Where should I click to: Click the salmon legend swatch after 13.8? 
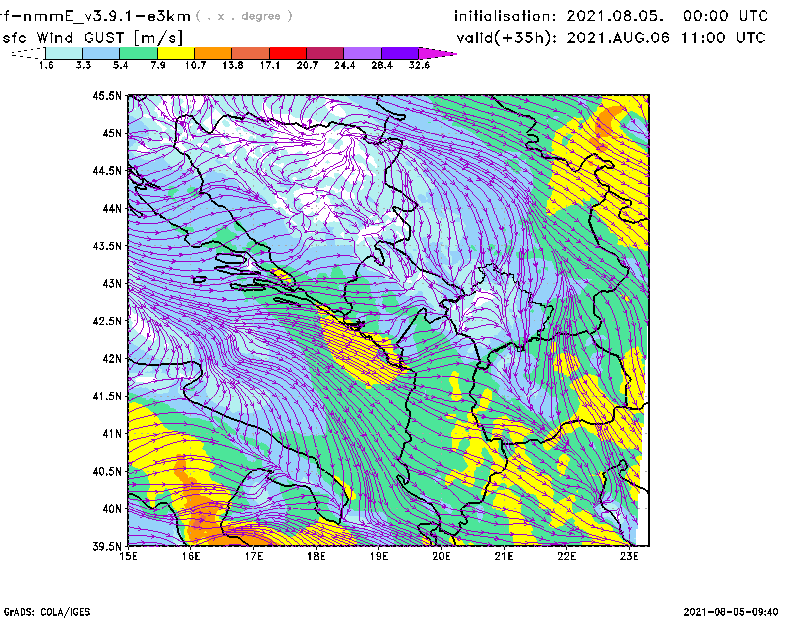(251, 53)
